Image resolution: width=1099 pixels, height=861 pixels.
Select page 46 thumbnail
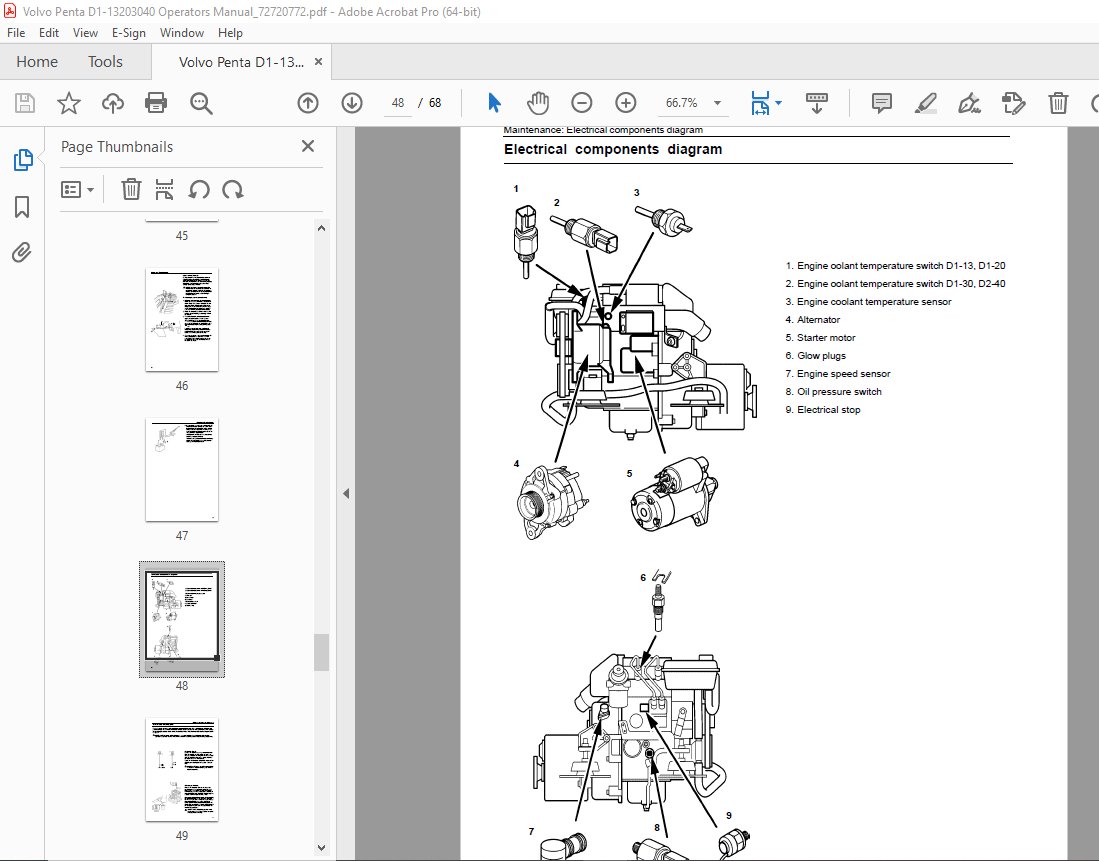182,320
